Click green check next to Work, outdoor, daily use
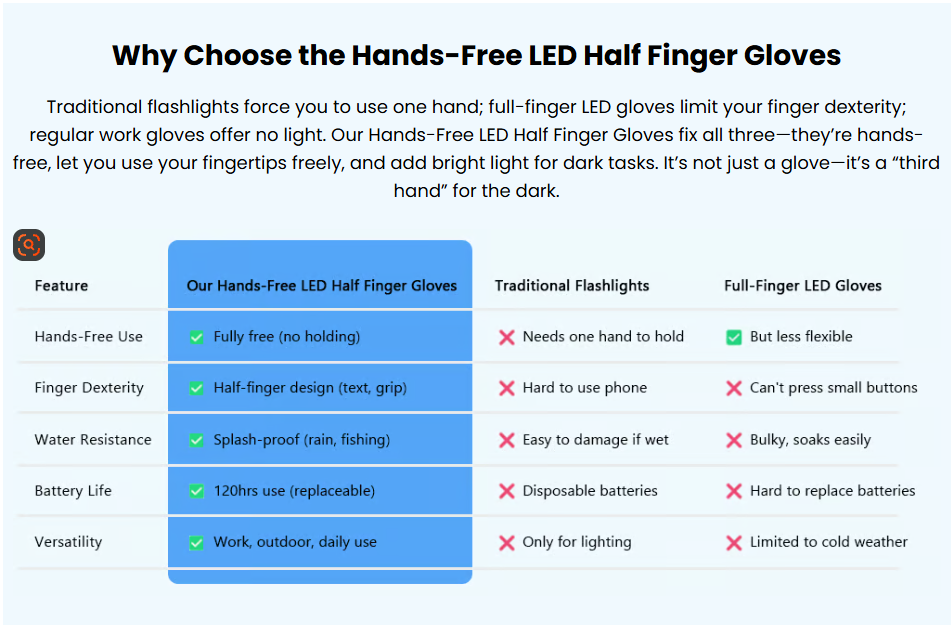This screenshot has height=625, width=951. 197,542
